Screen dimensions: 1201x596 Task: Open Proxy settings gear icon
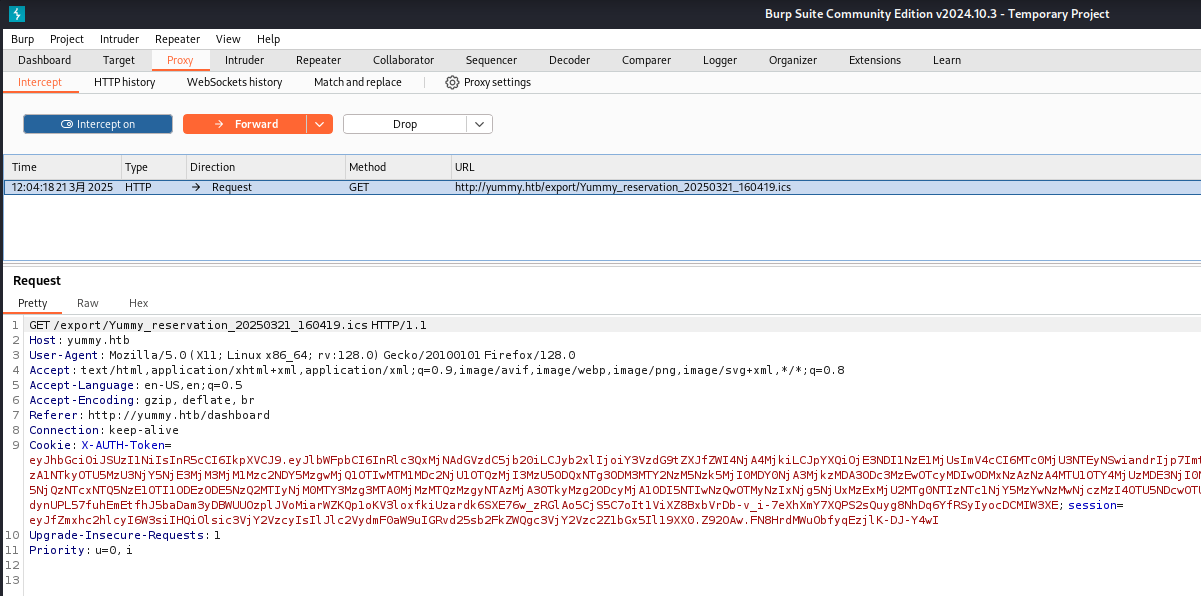(452, 82)
